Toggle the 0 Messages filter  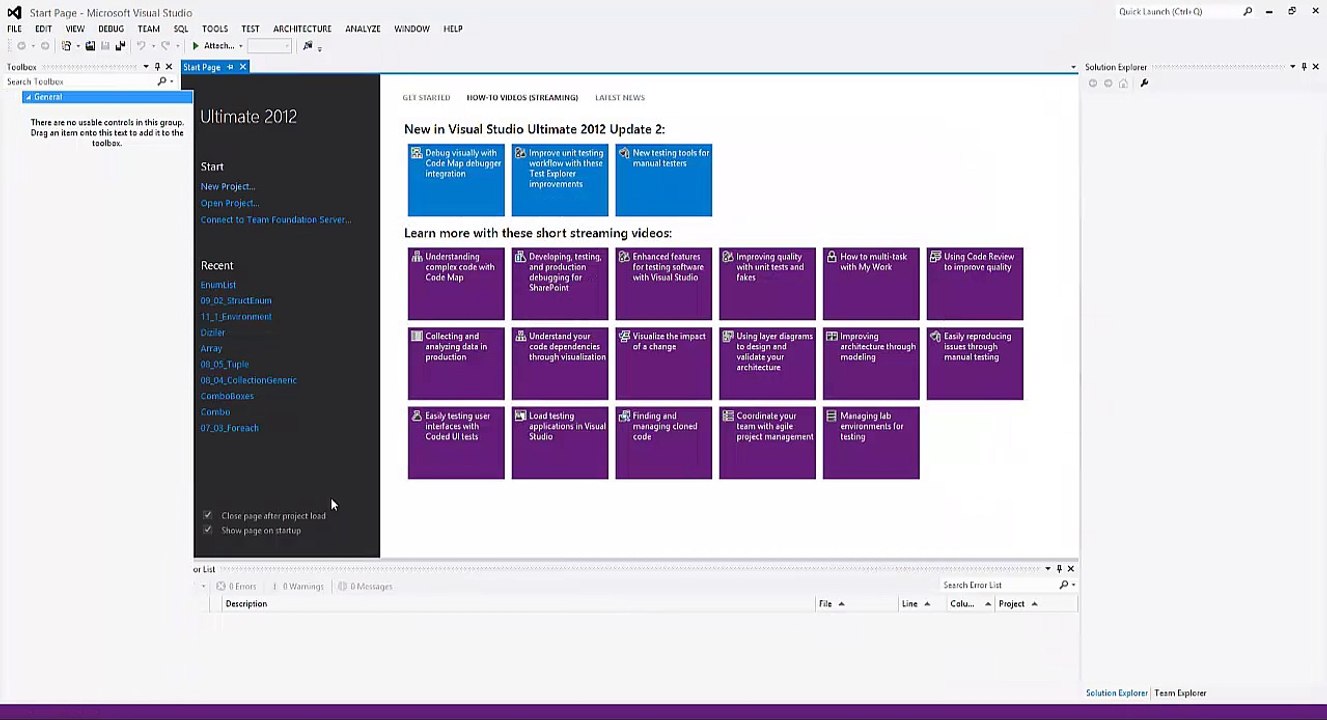365,586
